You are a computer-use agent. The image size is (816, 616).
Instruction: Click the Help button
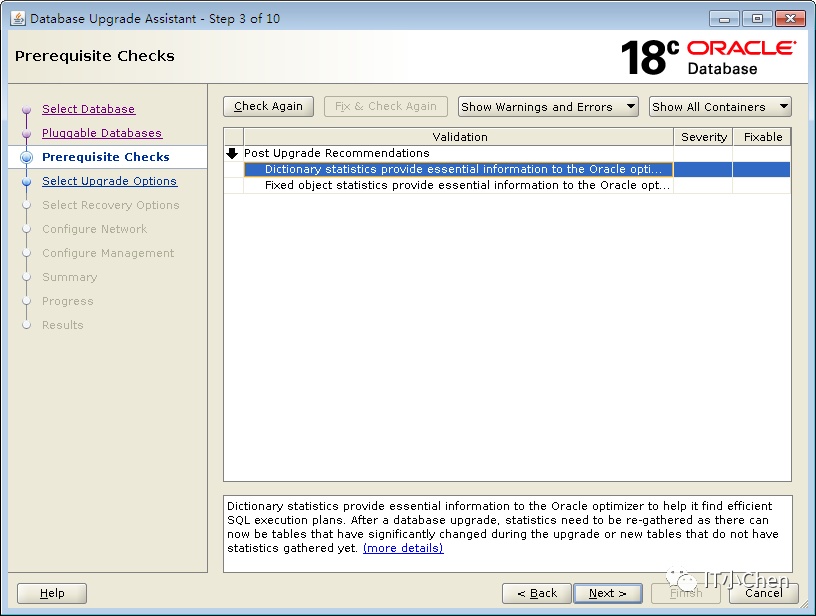52,593
